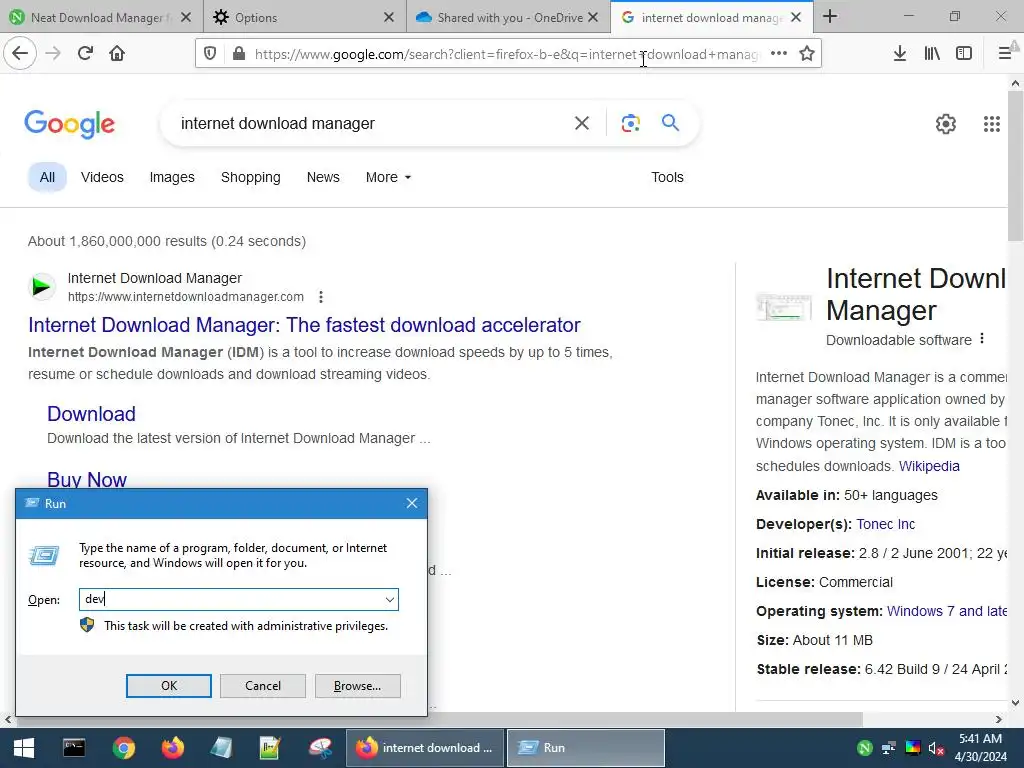Open the Windows Start menu
Screen dimensions: 1024x768
coord(24,748)
